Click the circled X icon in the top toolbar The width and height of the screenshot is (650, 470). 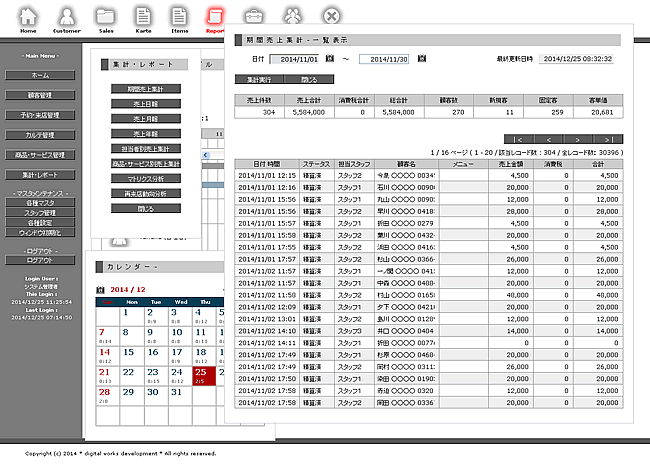click(331, 16)
